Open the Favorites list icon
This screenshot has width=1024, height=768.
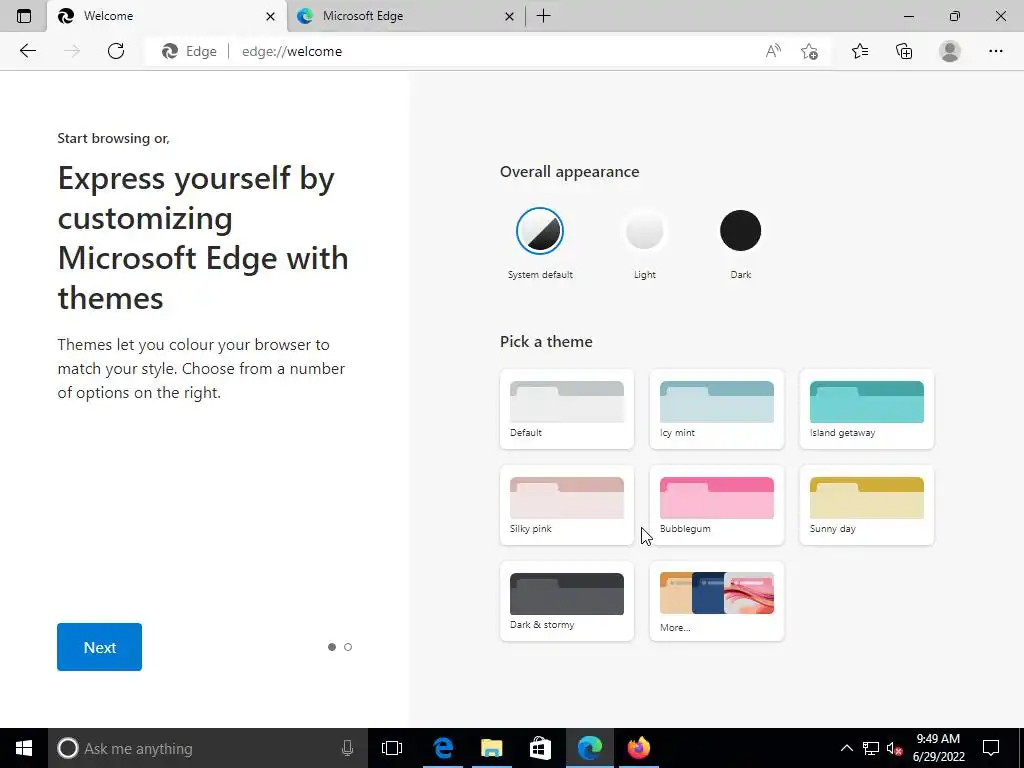coord(860,51)
